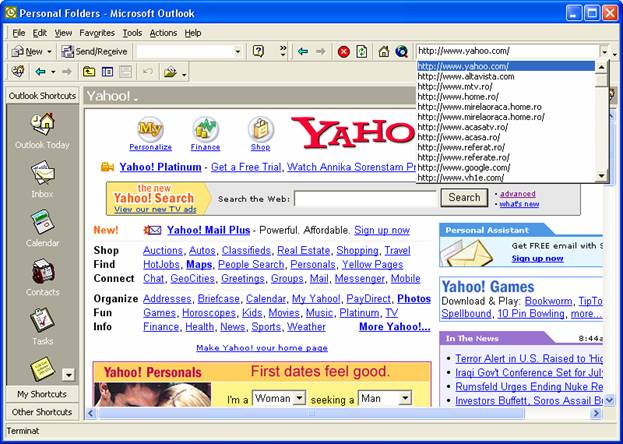The height and width of the screenshot is (444, 623).
Task: Stop loading with the red Stop icon
Action: point(344,52)
